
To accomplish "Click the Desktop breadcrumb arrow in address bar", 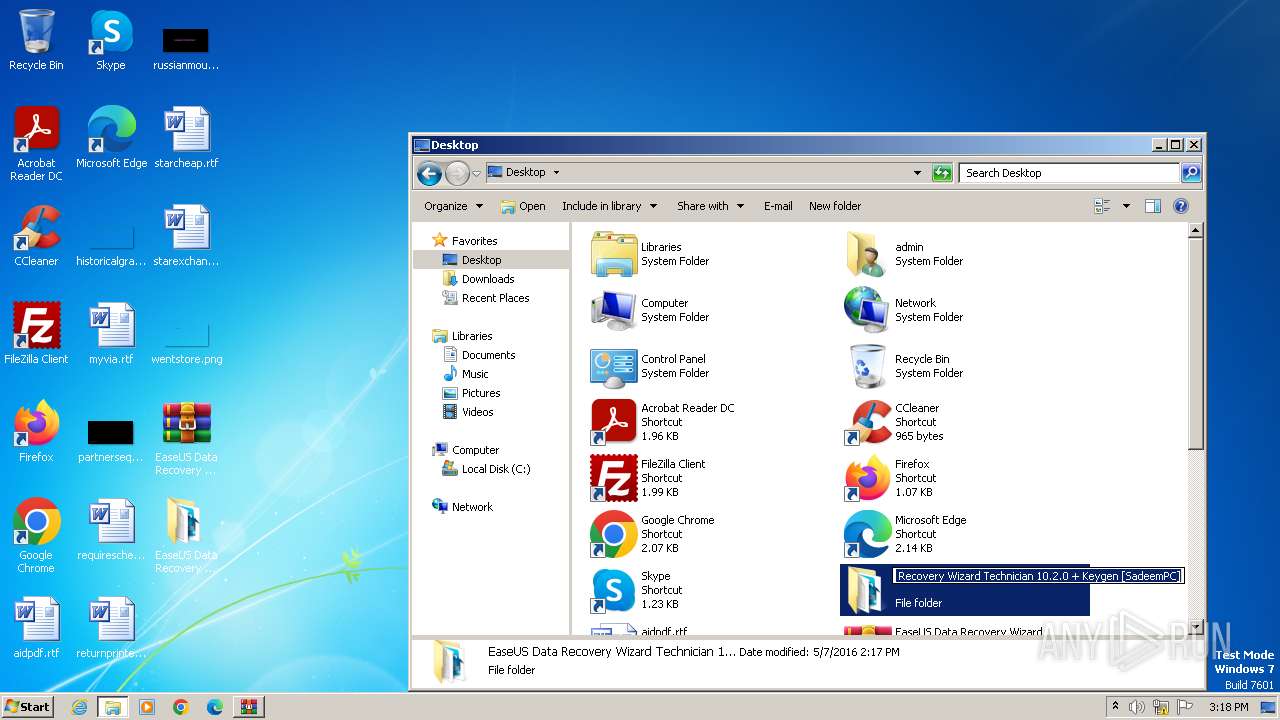I will click(556, 173).
